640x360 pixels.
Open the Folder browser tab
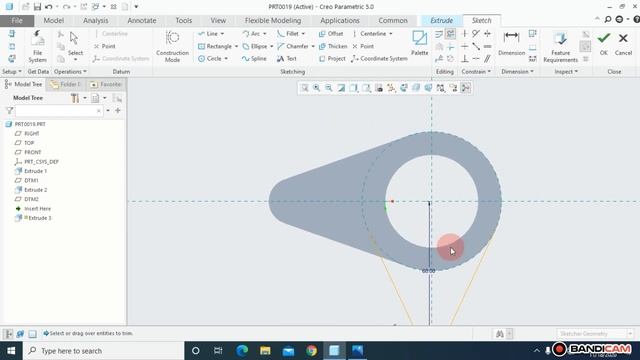click(66, 84)
